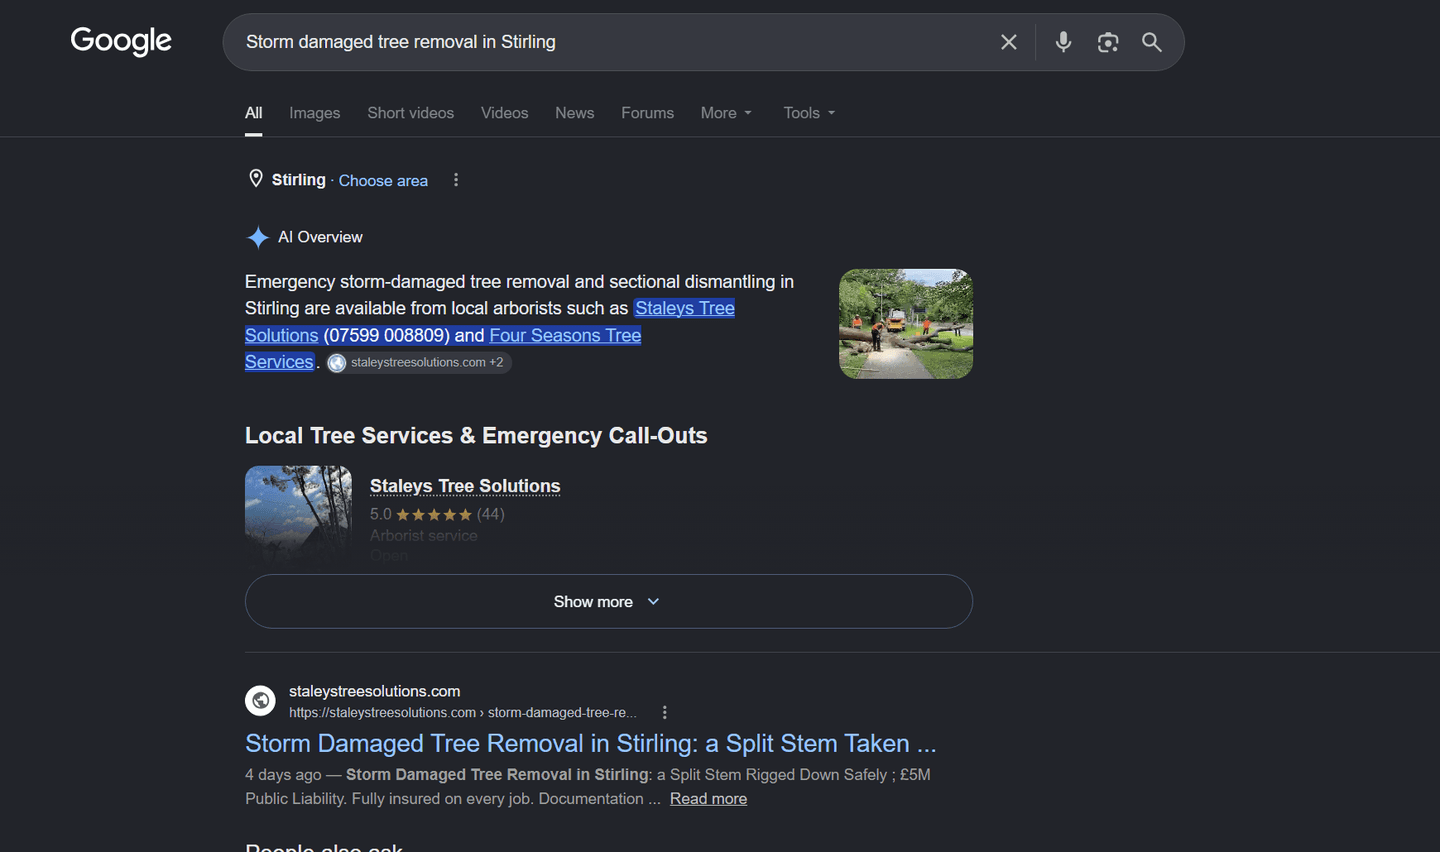The image size is (1440, 852).
Task: Open Google Lens image search icon
Action: 1108,42
